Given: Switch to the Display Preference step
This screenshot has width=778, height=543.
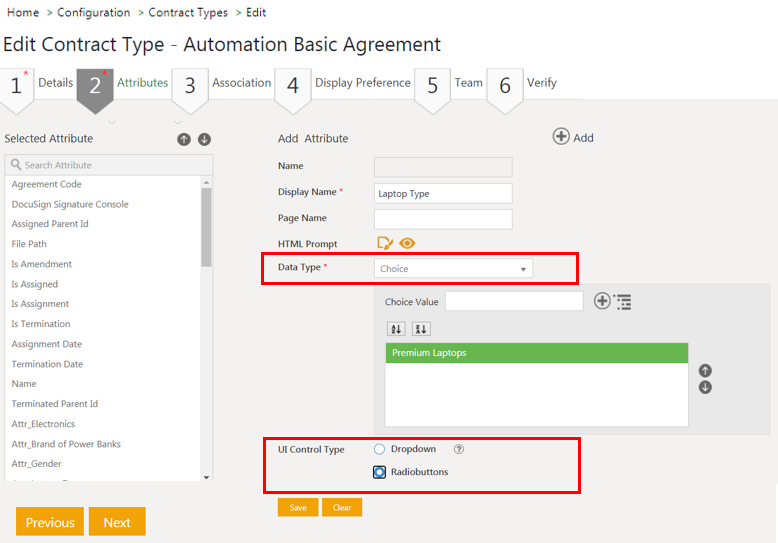Looking at the screenshot, I should pyautogui.click(x=362, y=83).
